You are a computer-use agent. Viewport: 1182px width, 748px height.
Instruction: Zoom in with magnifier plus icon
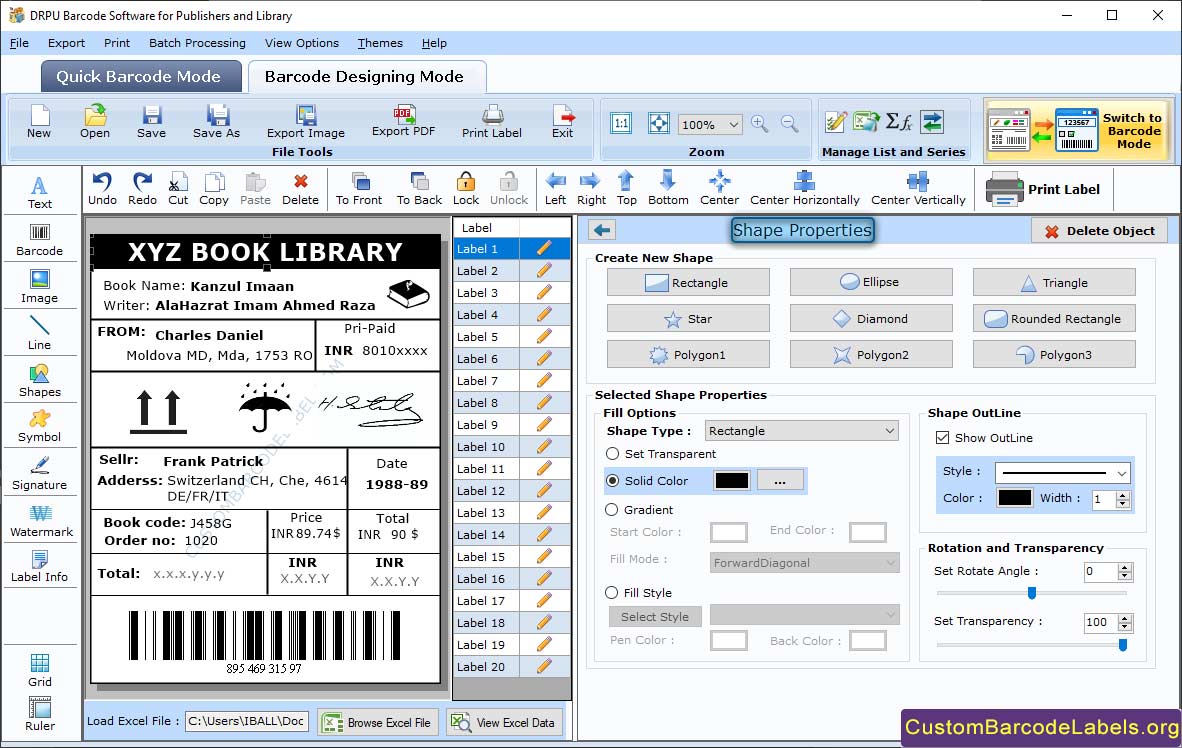(760, 124)
